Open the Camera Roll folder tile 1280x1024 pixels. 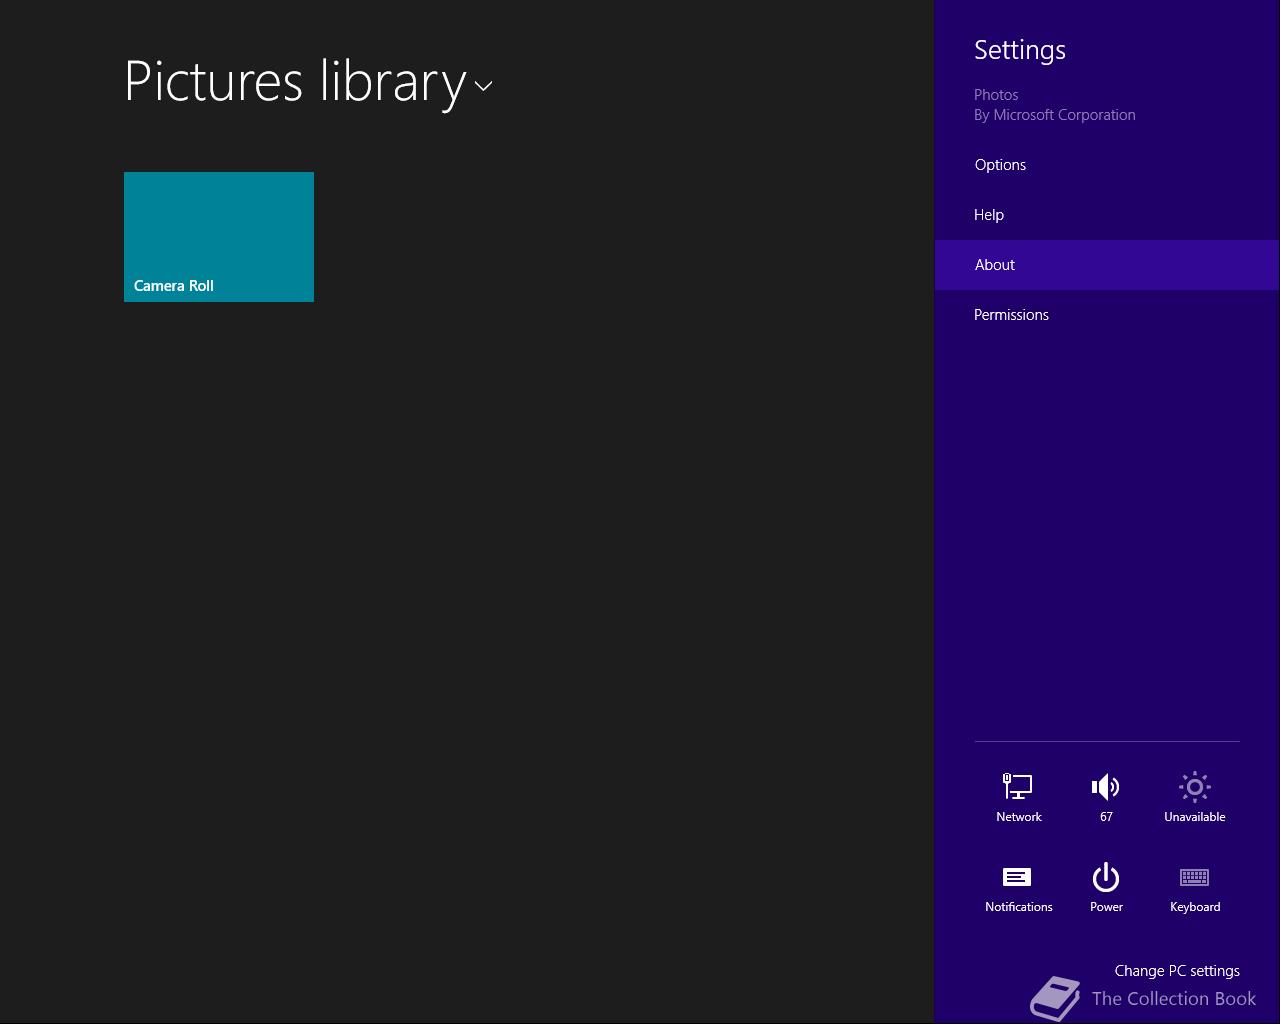tap(219, 237)
